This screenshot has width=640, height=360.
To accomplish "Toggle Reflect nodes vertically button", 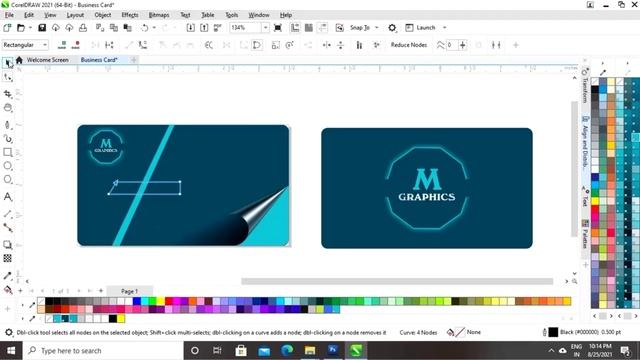I will [340, 45].
